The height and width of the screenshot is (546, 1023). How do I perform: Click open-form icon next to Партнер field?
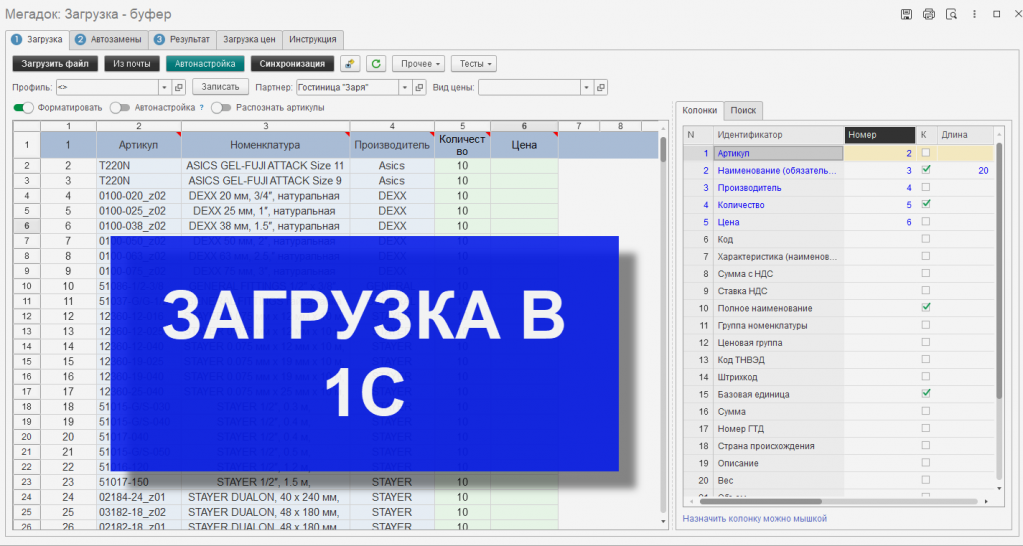point(420,87)
